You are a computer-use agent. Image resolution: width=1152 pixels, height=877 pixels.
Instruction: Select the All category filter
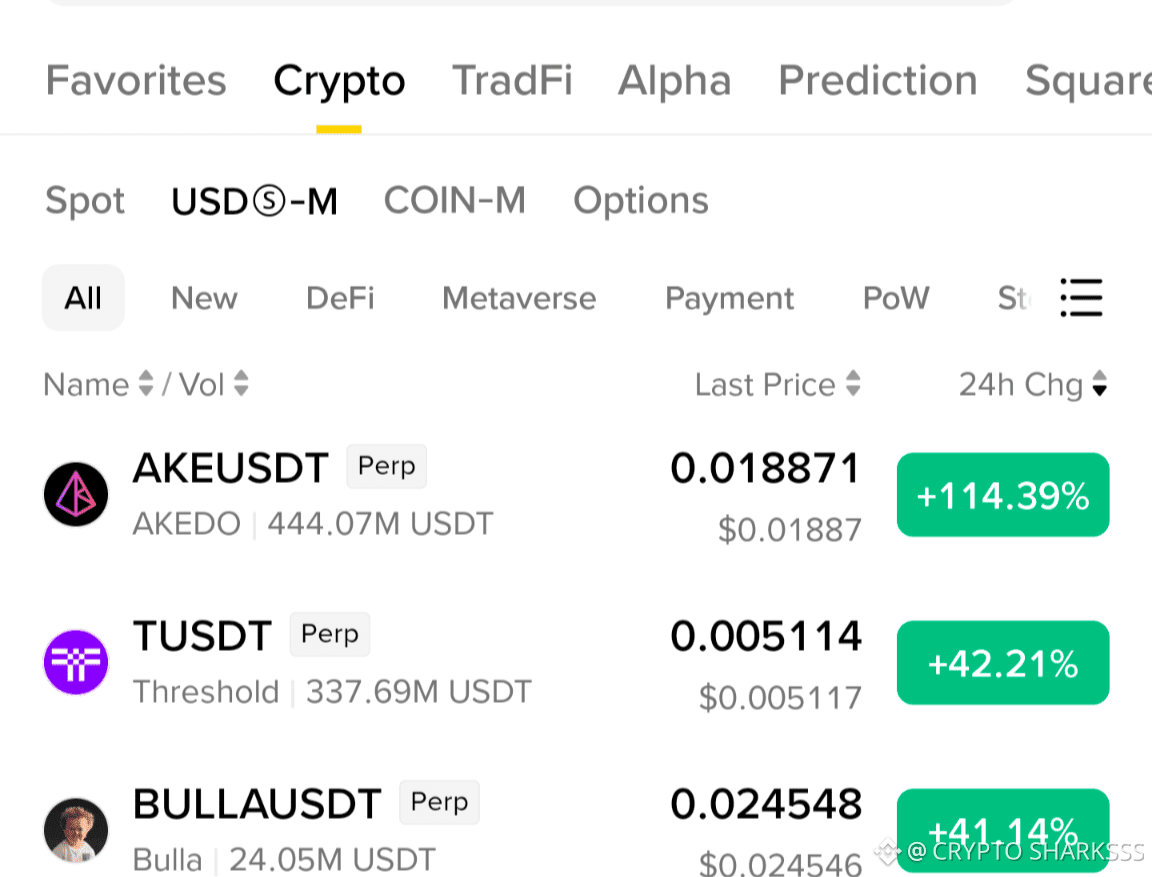83,297
